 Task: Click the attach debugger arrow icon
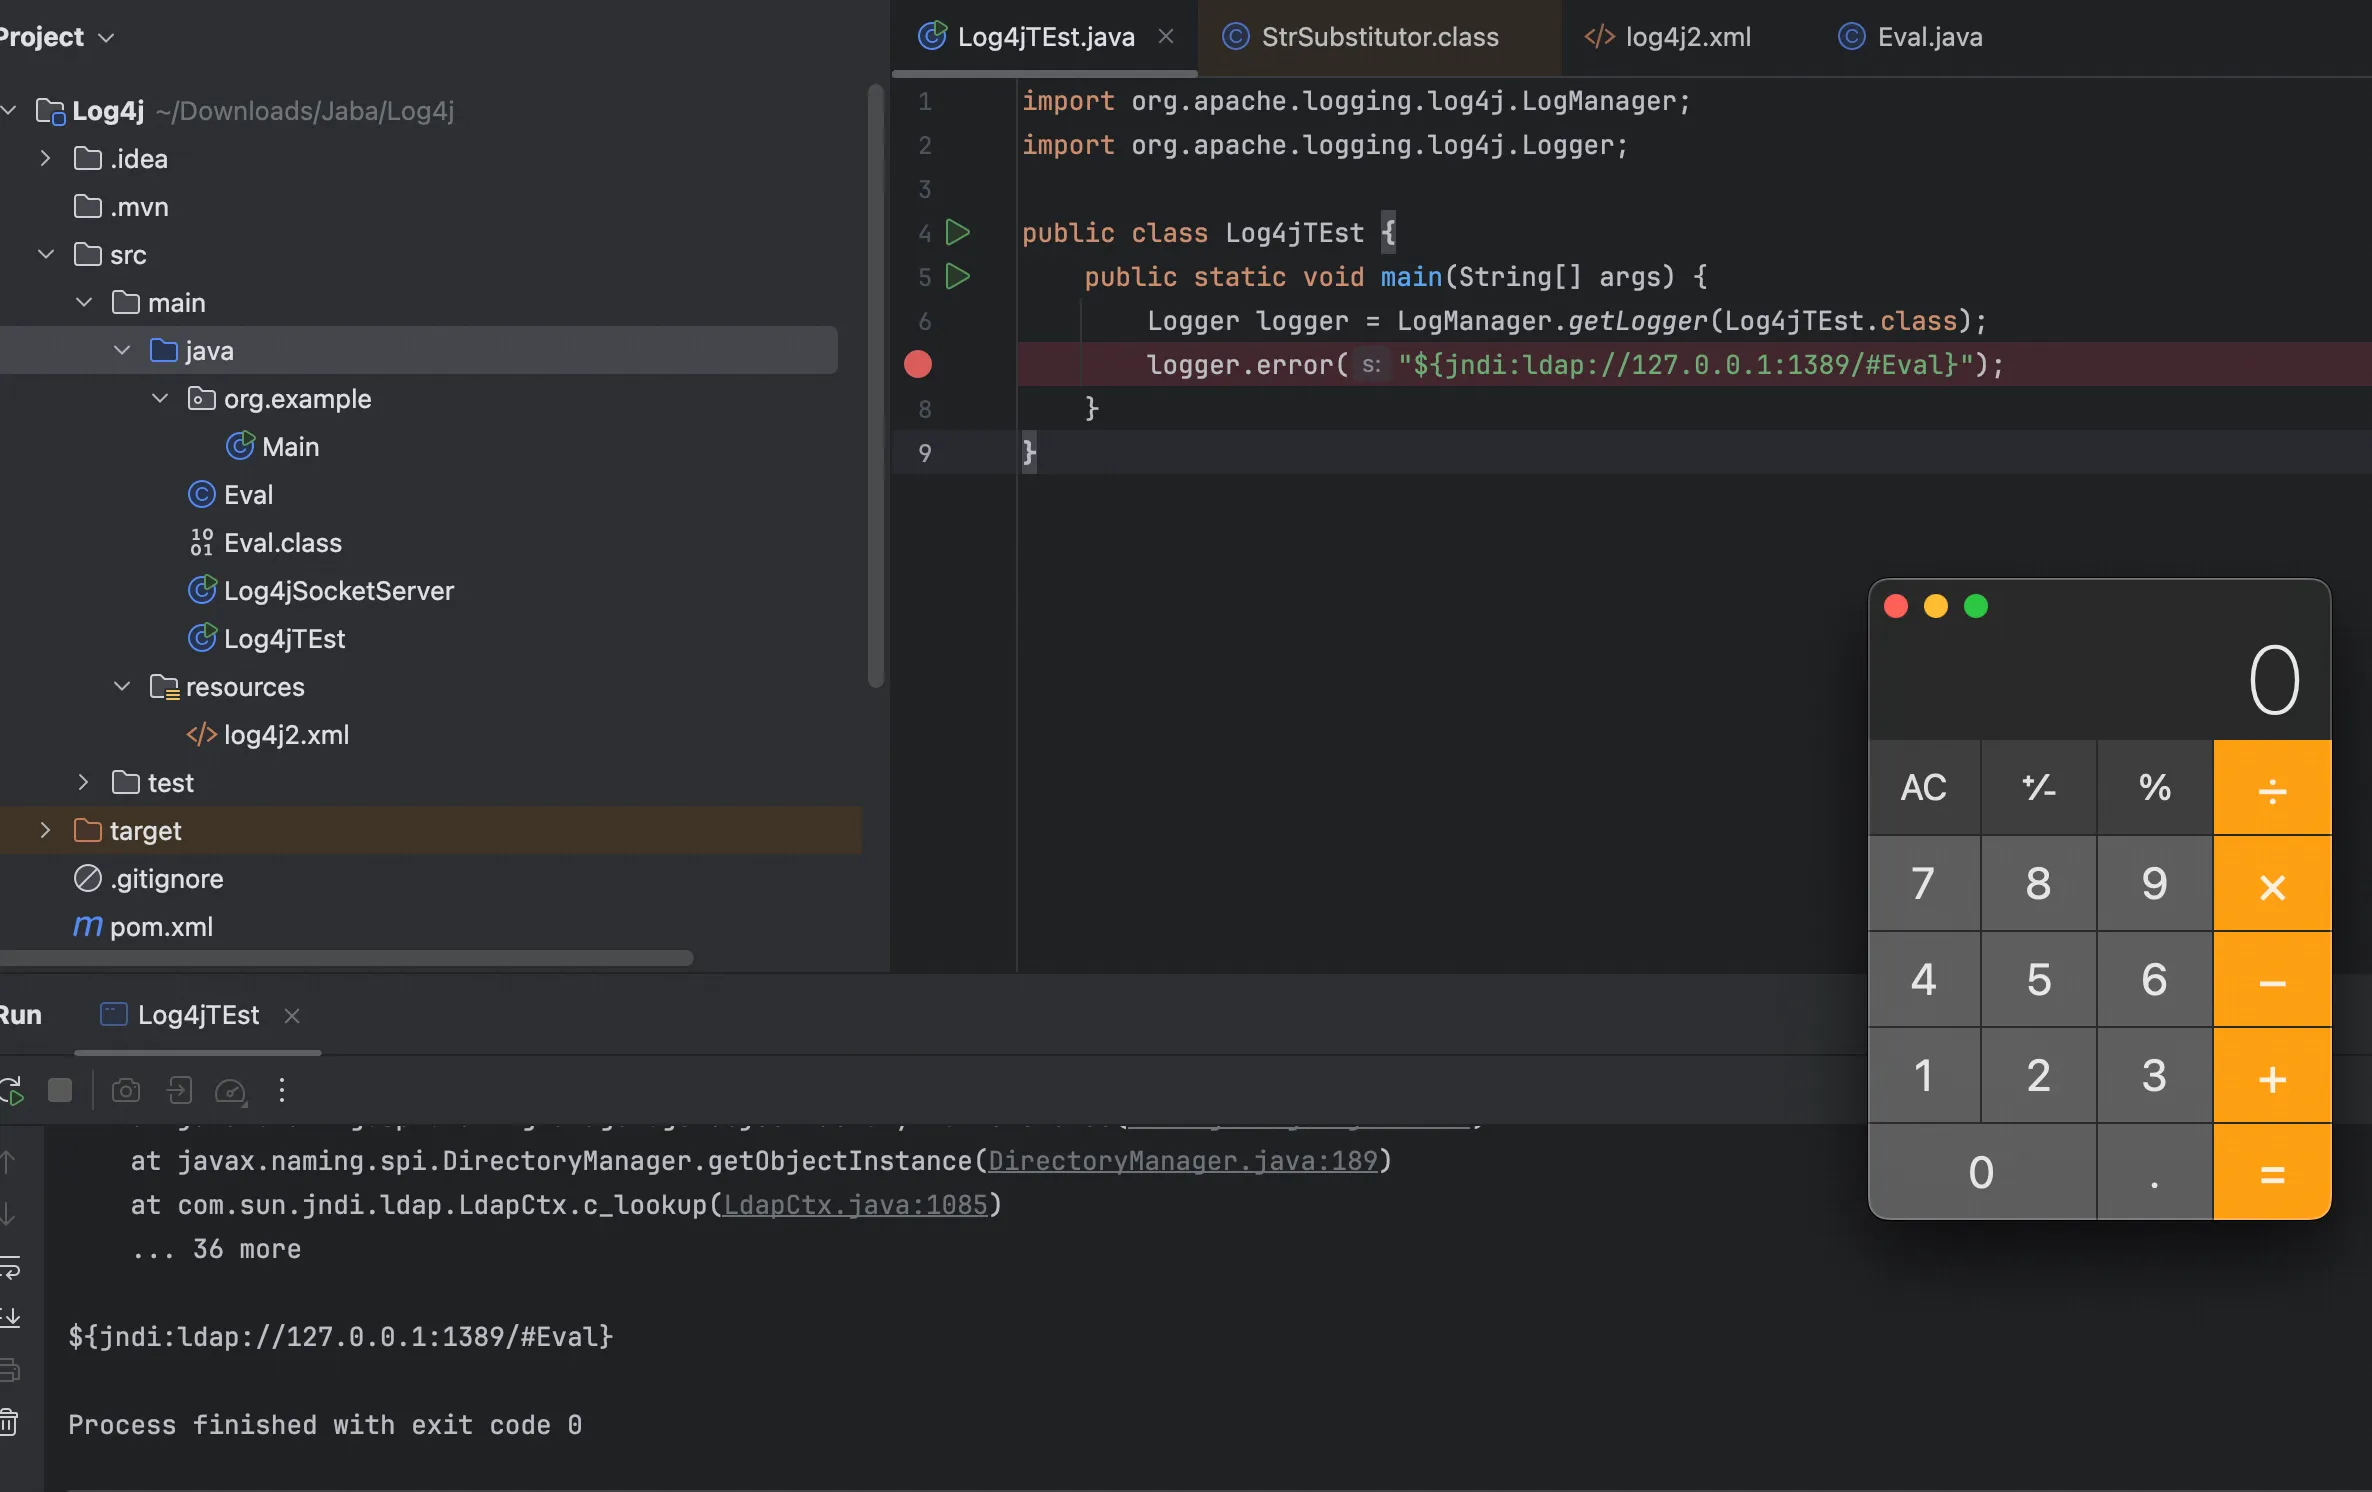pos(180,1090)
